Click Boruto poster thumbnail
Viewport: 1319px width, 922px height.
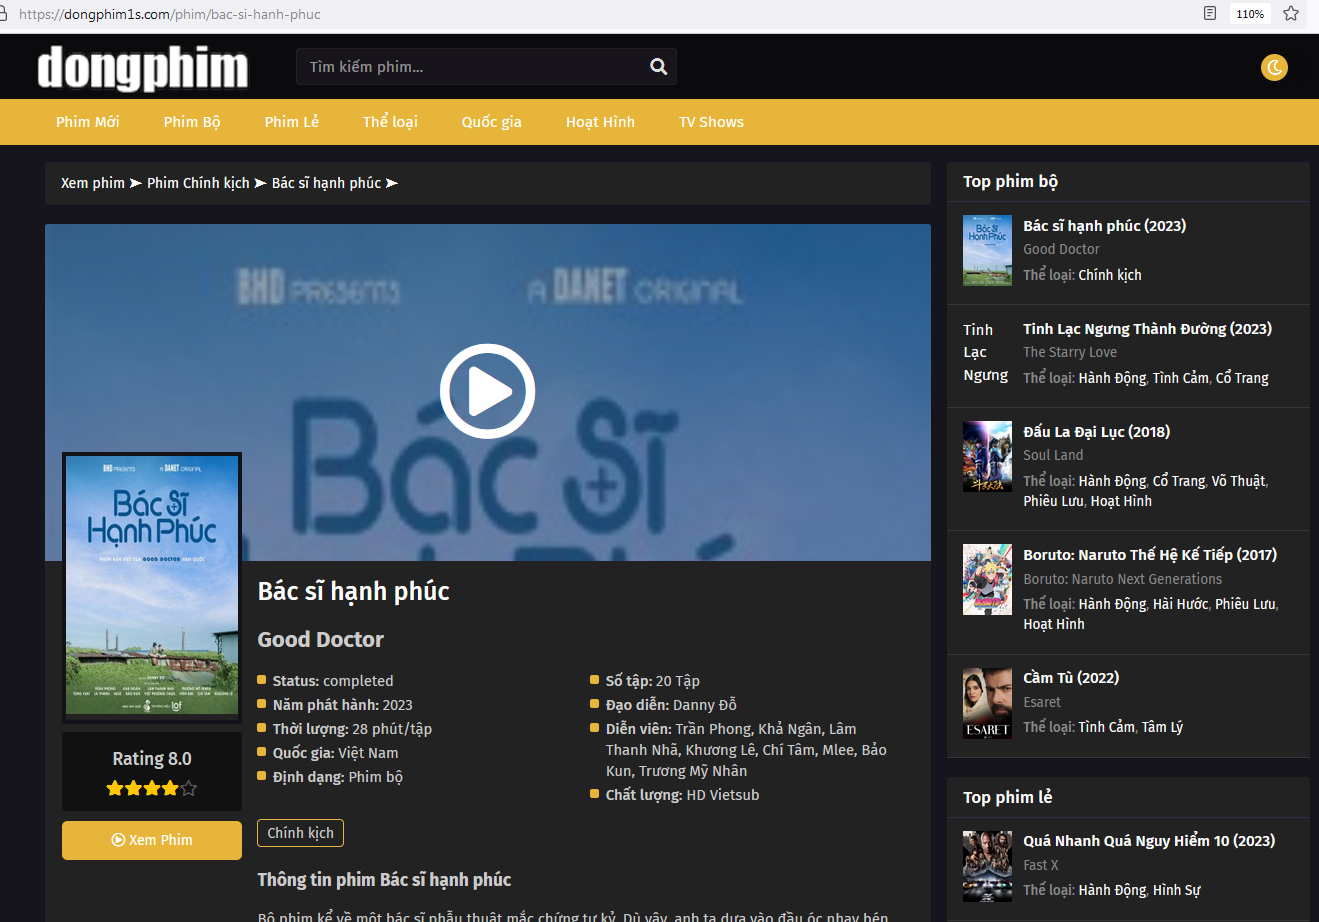point(987,579)
